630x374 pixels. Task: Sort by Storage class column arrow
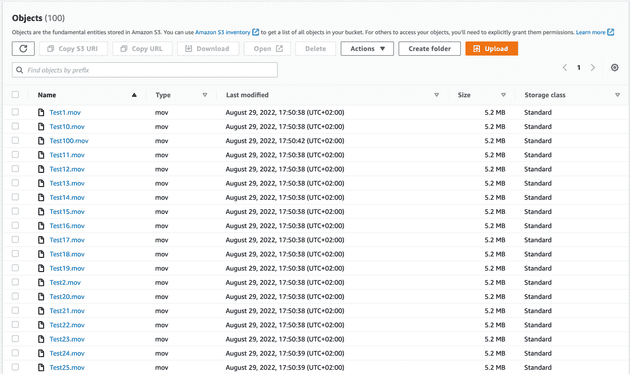[617, 95]
